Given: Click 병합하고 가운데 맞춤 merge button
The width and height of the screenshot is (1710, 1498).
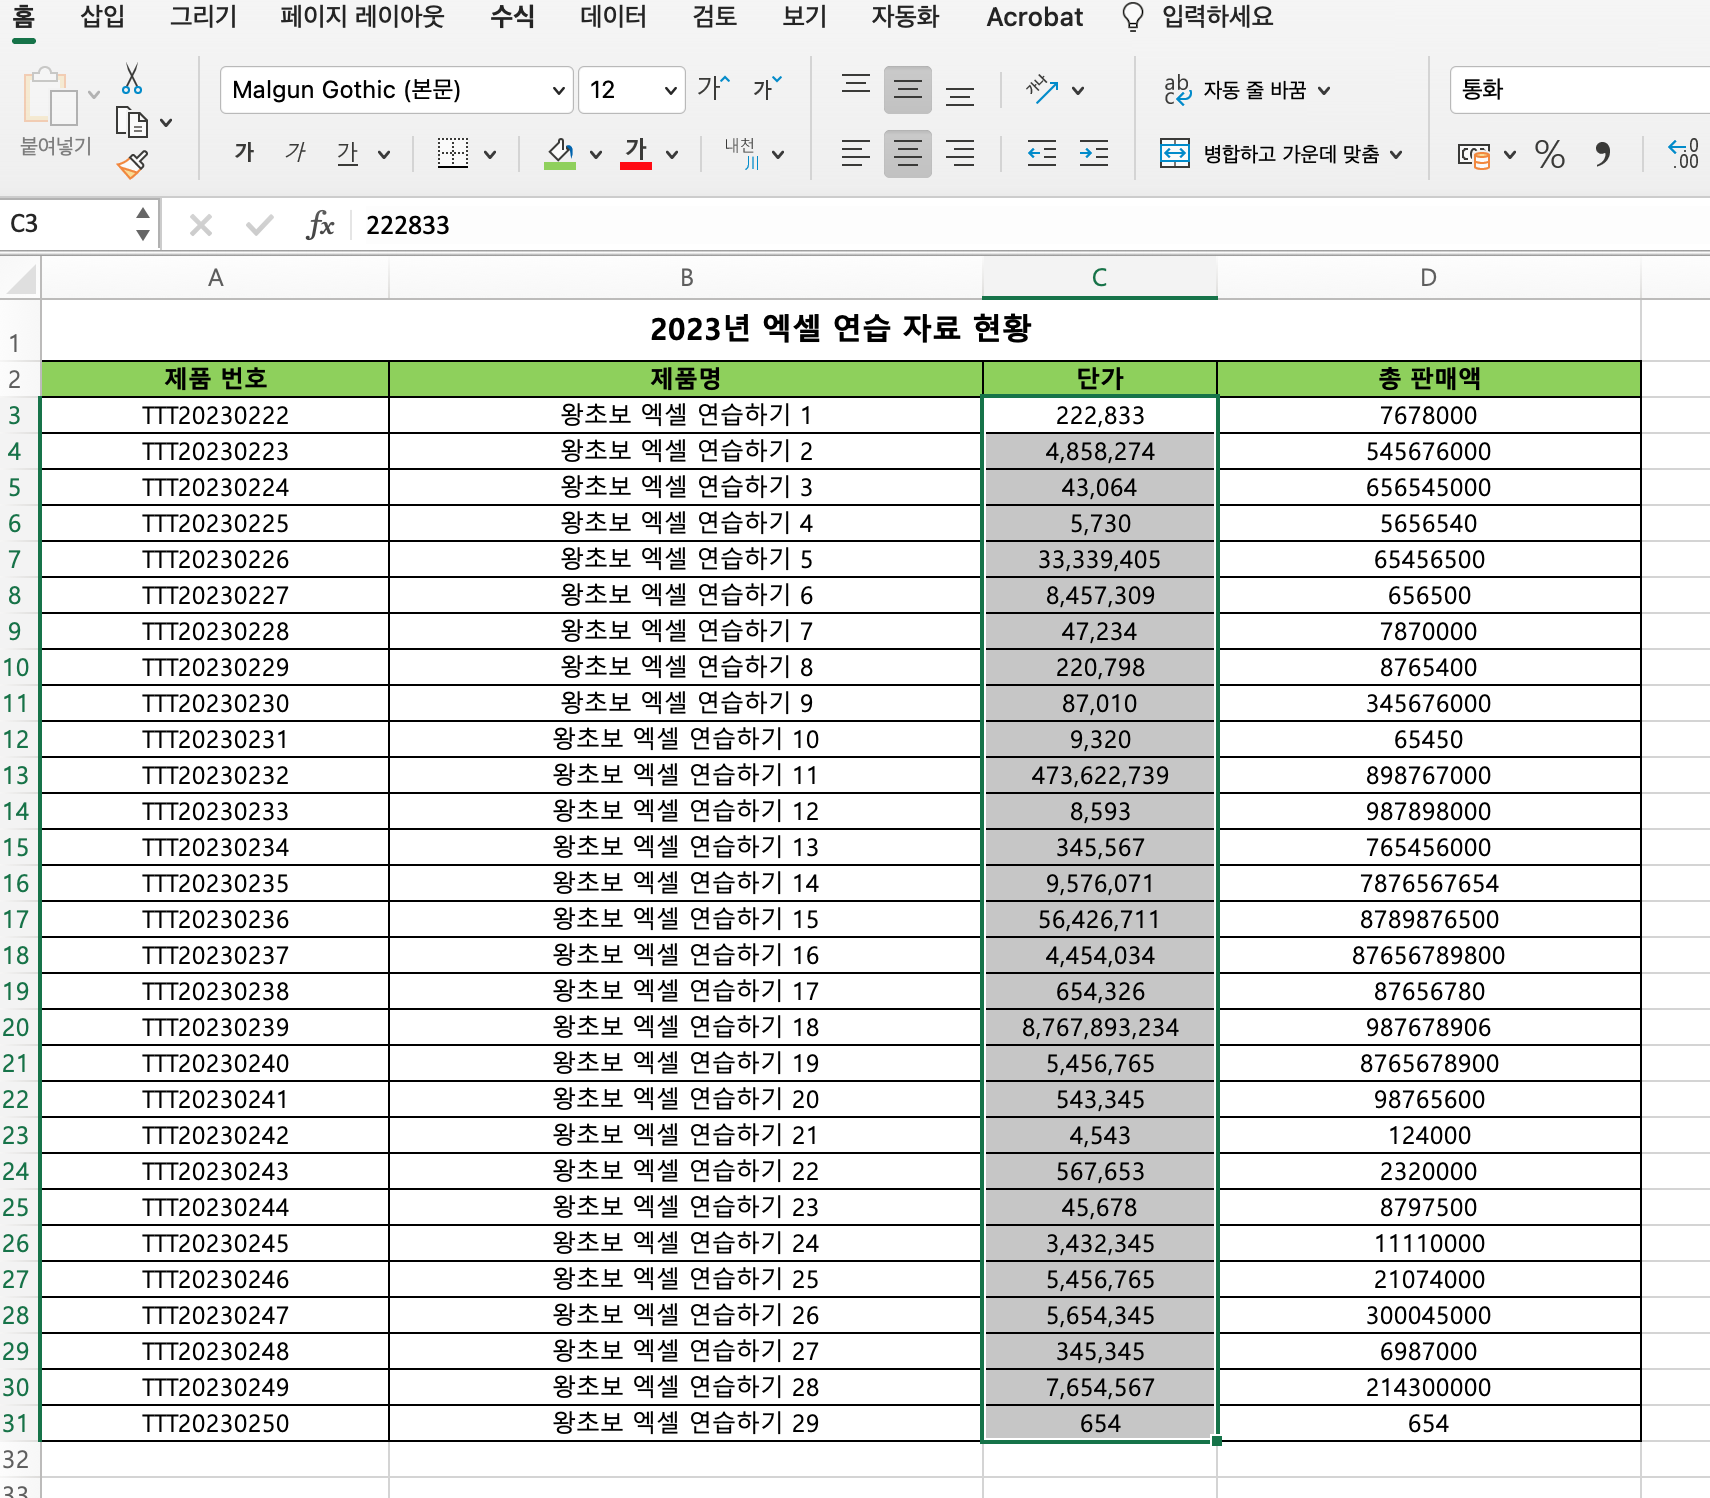Looking at the screenshot, I should pos(1281,154).
